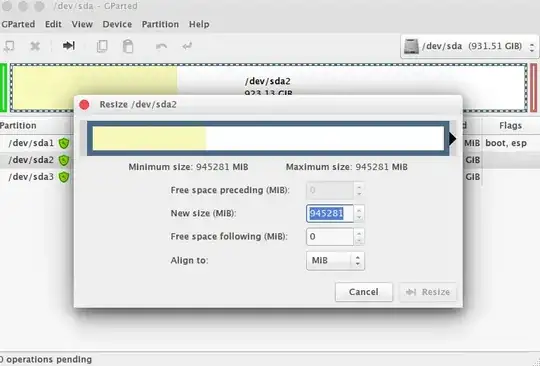The height and width of the screenshot is (366, 540).
Task: Increment the New size stepper arrows
Action: tap(359, 210)
